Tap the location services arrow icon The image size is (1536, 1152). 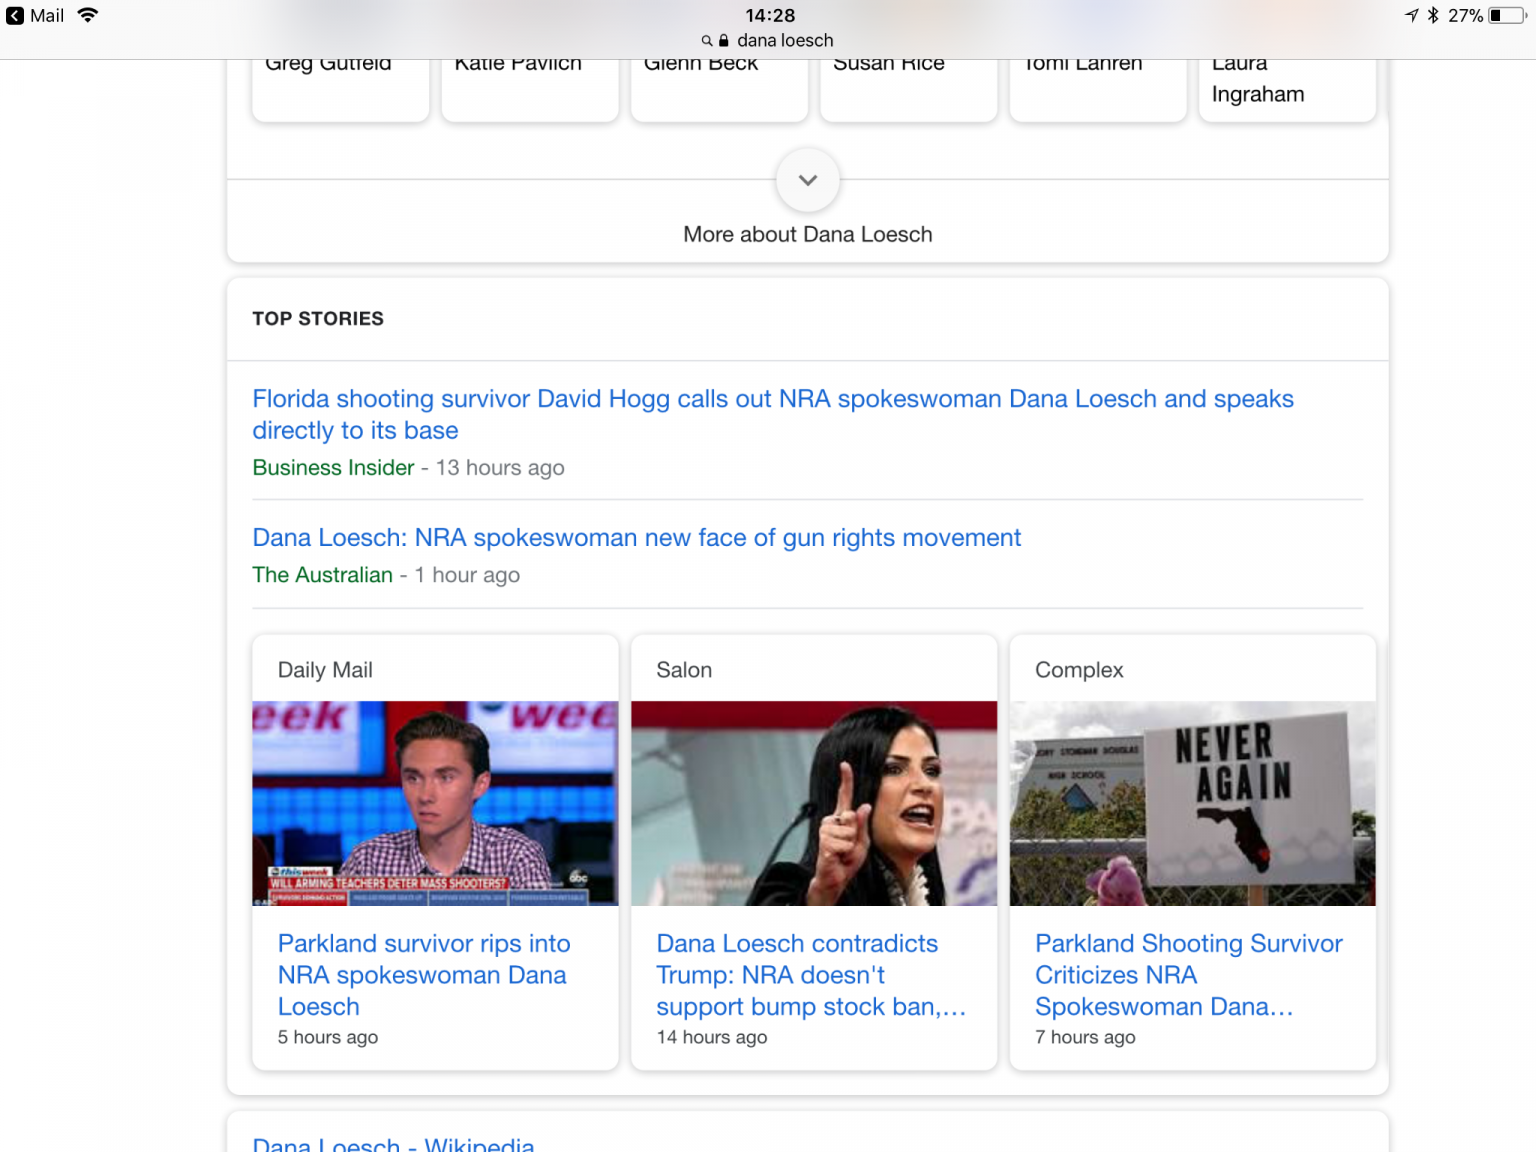tap(1411, 16)
